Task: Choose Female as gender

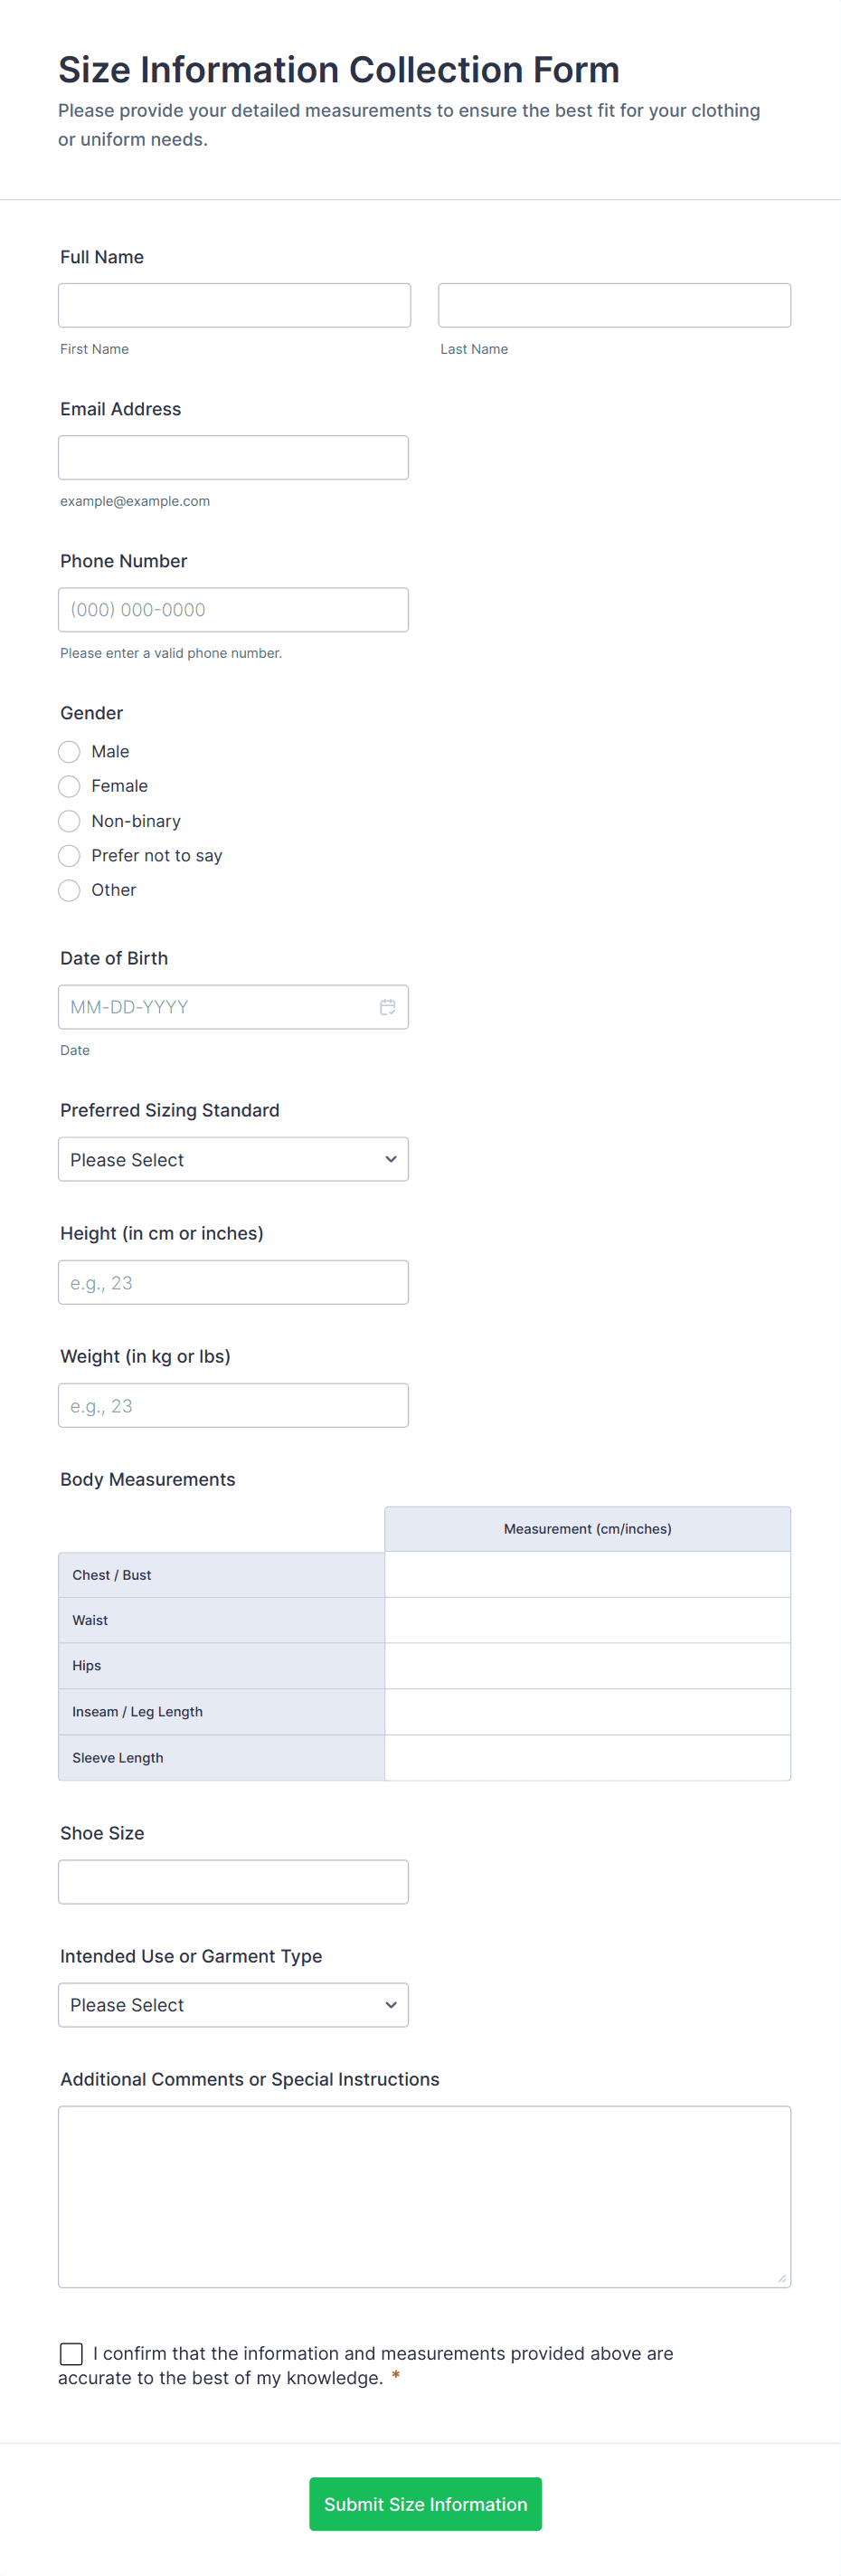Action: pos(69,786)
